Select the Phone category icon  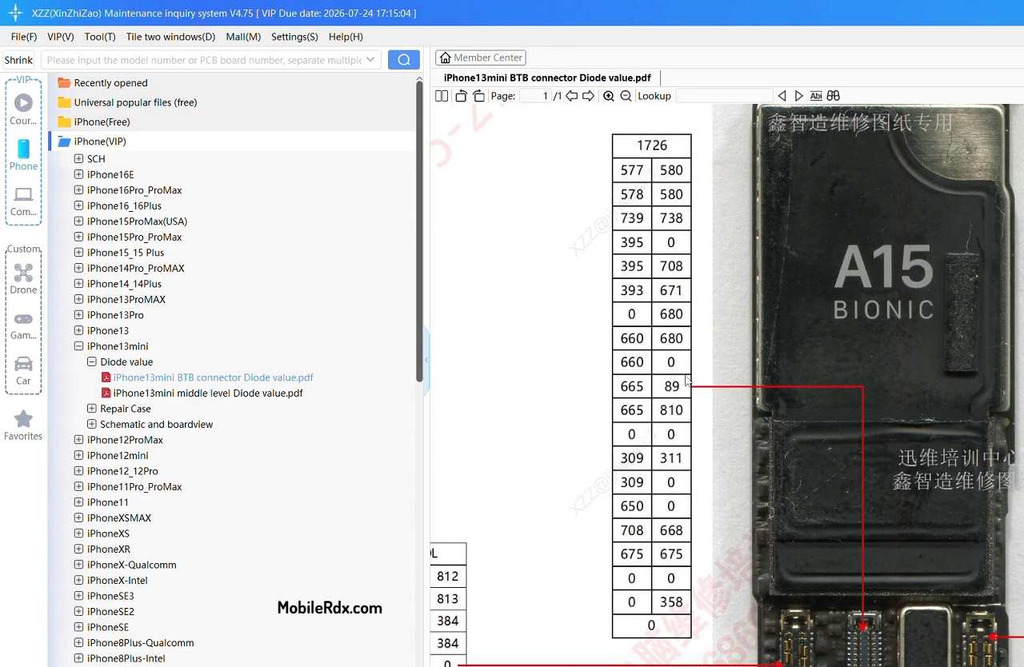23,155
